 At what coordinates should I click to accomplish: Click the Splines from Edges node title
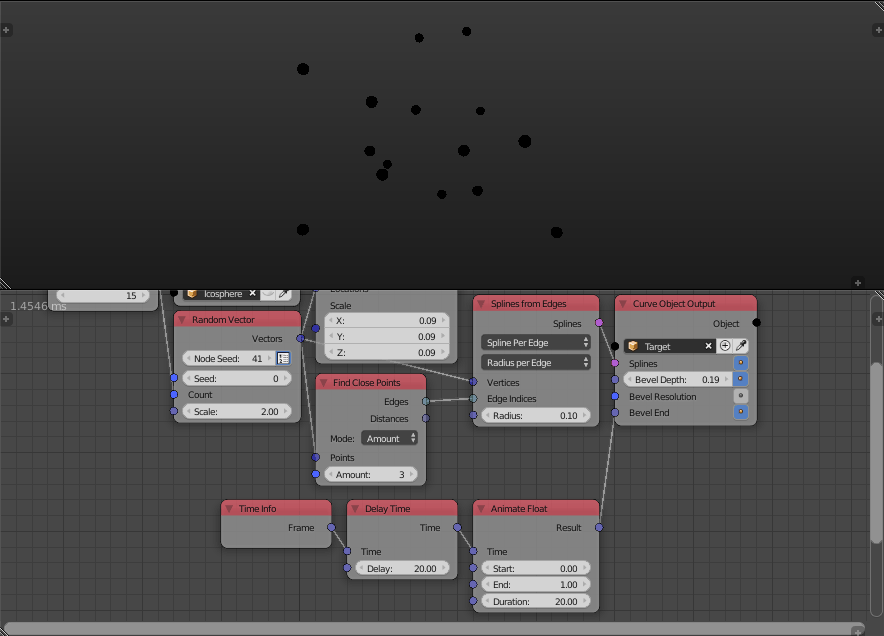(x=528, y=304)
